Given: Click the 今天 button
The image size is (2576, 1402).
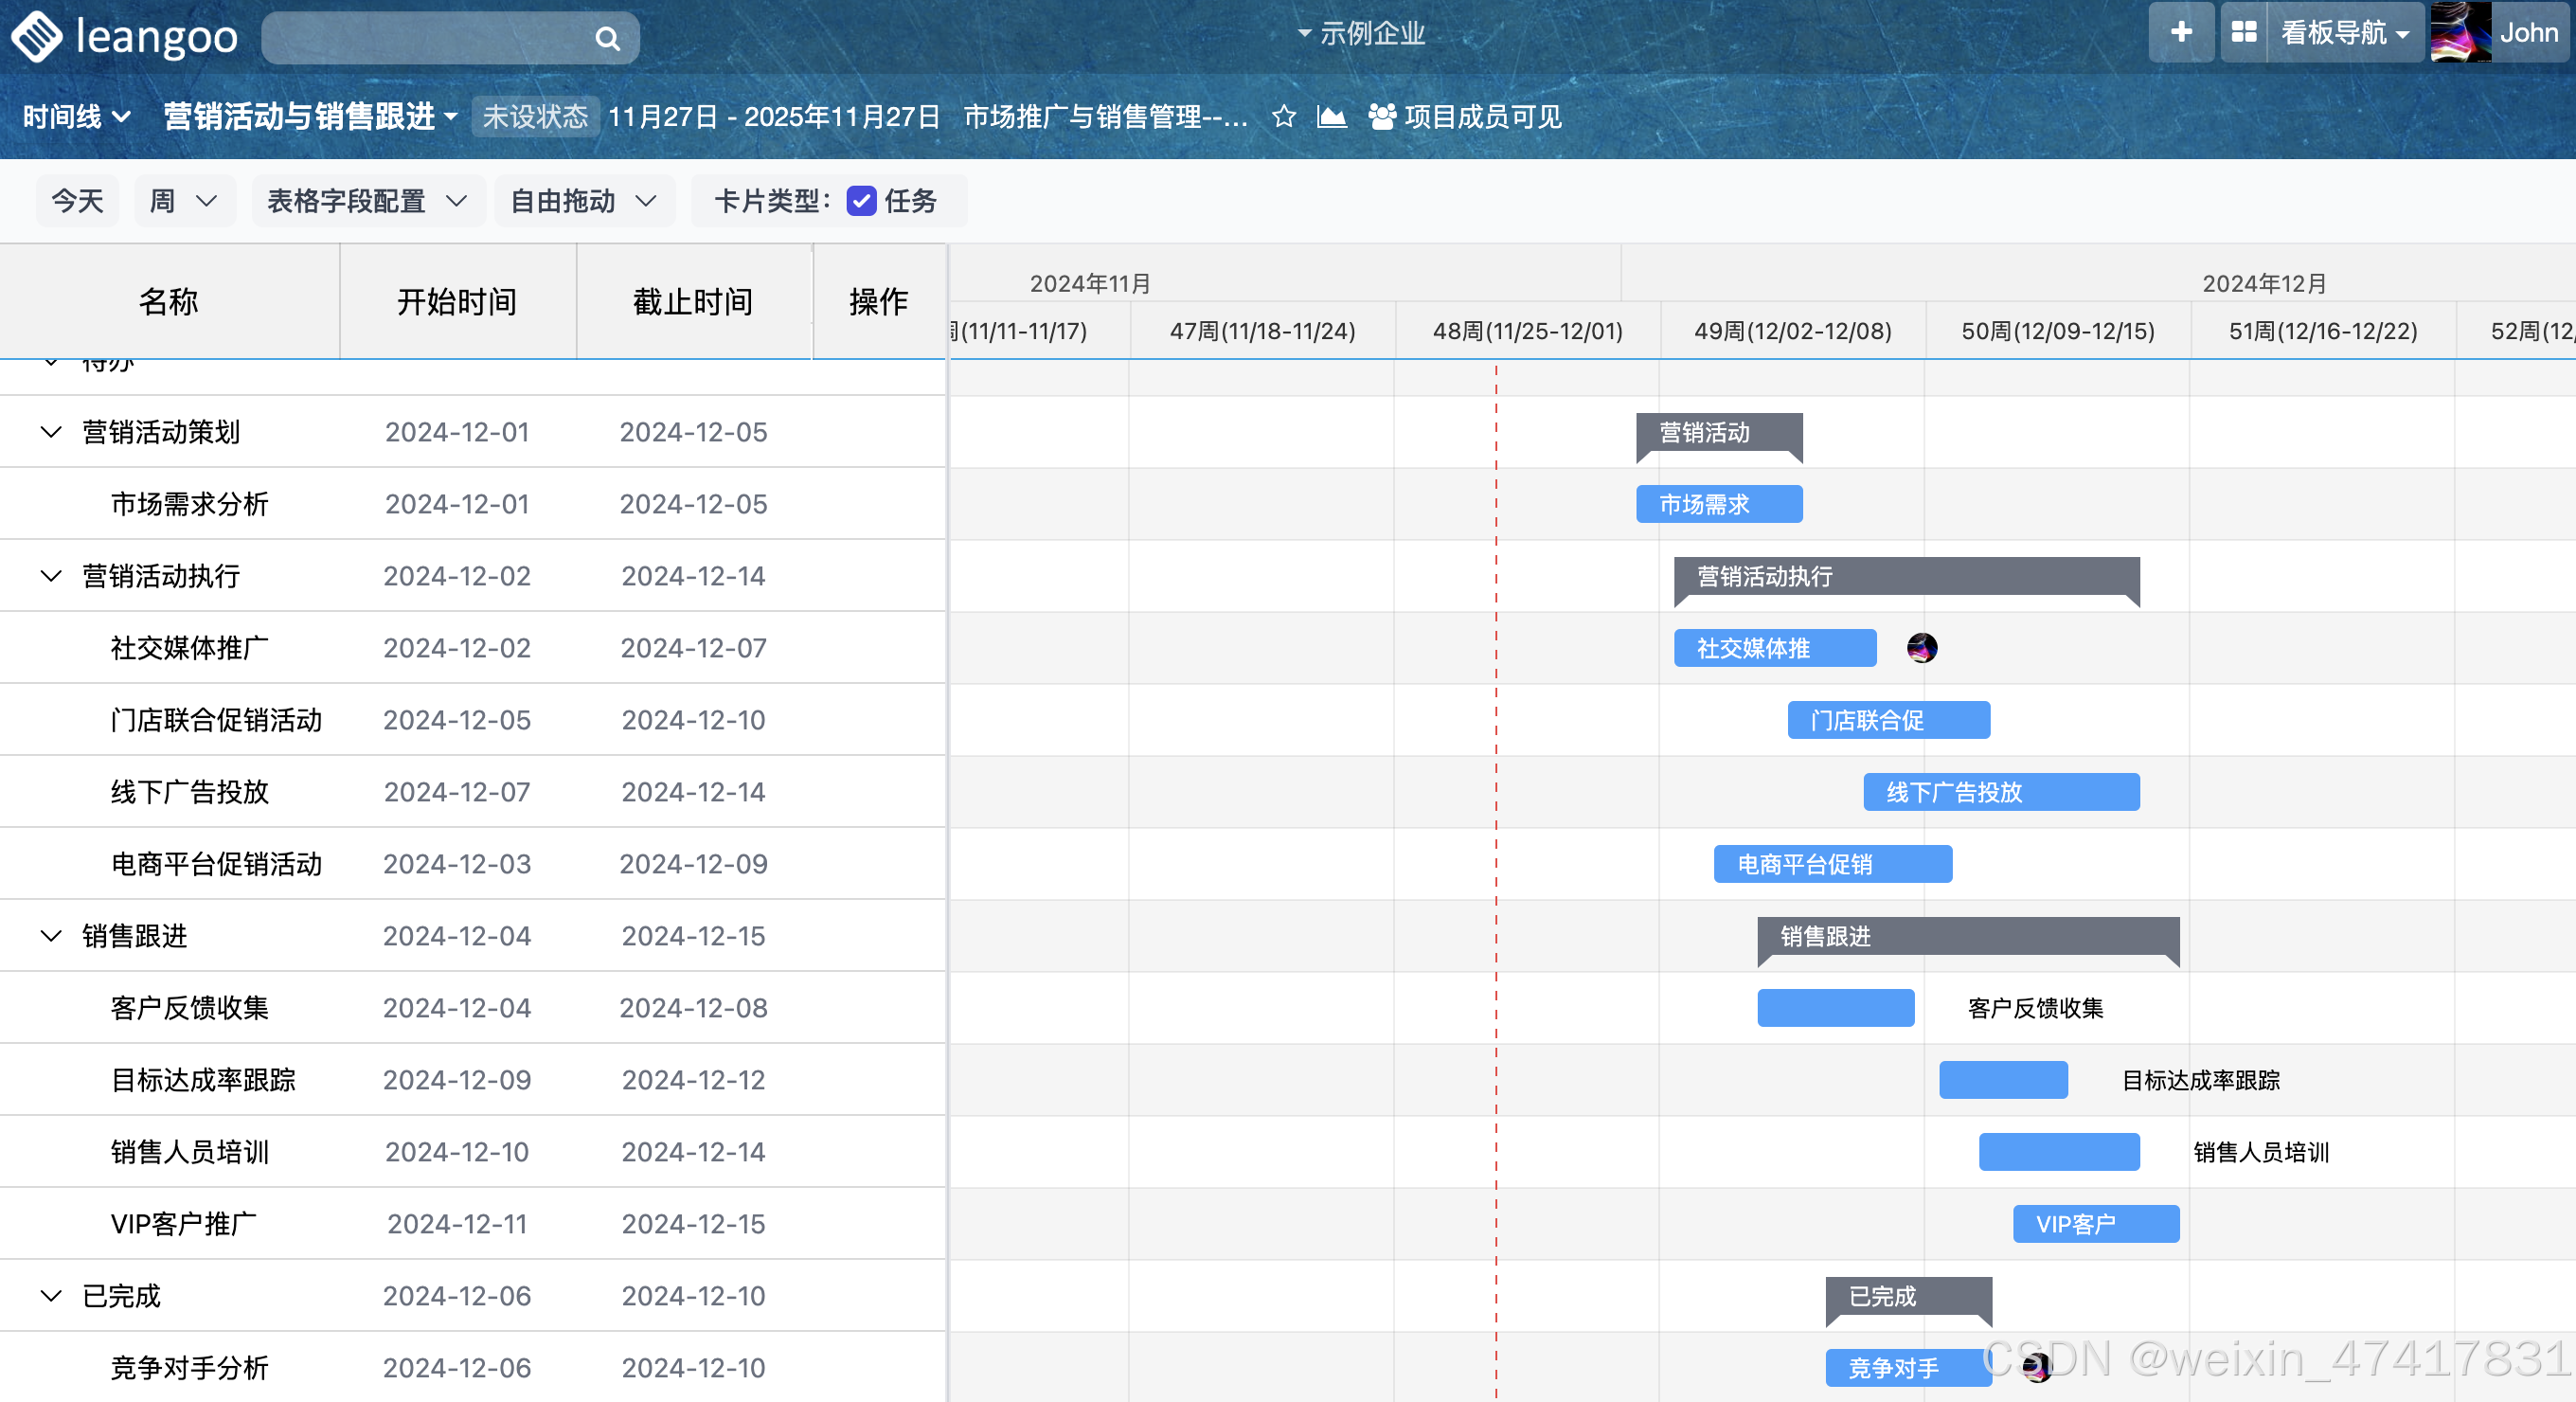Looking at the screenshot, I should tap(77, 201).
